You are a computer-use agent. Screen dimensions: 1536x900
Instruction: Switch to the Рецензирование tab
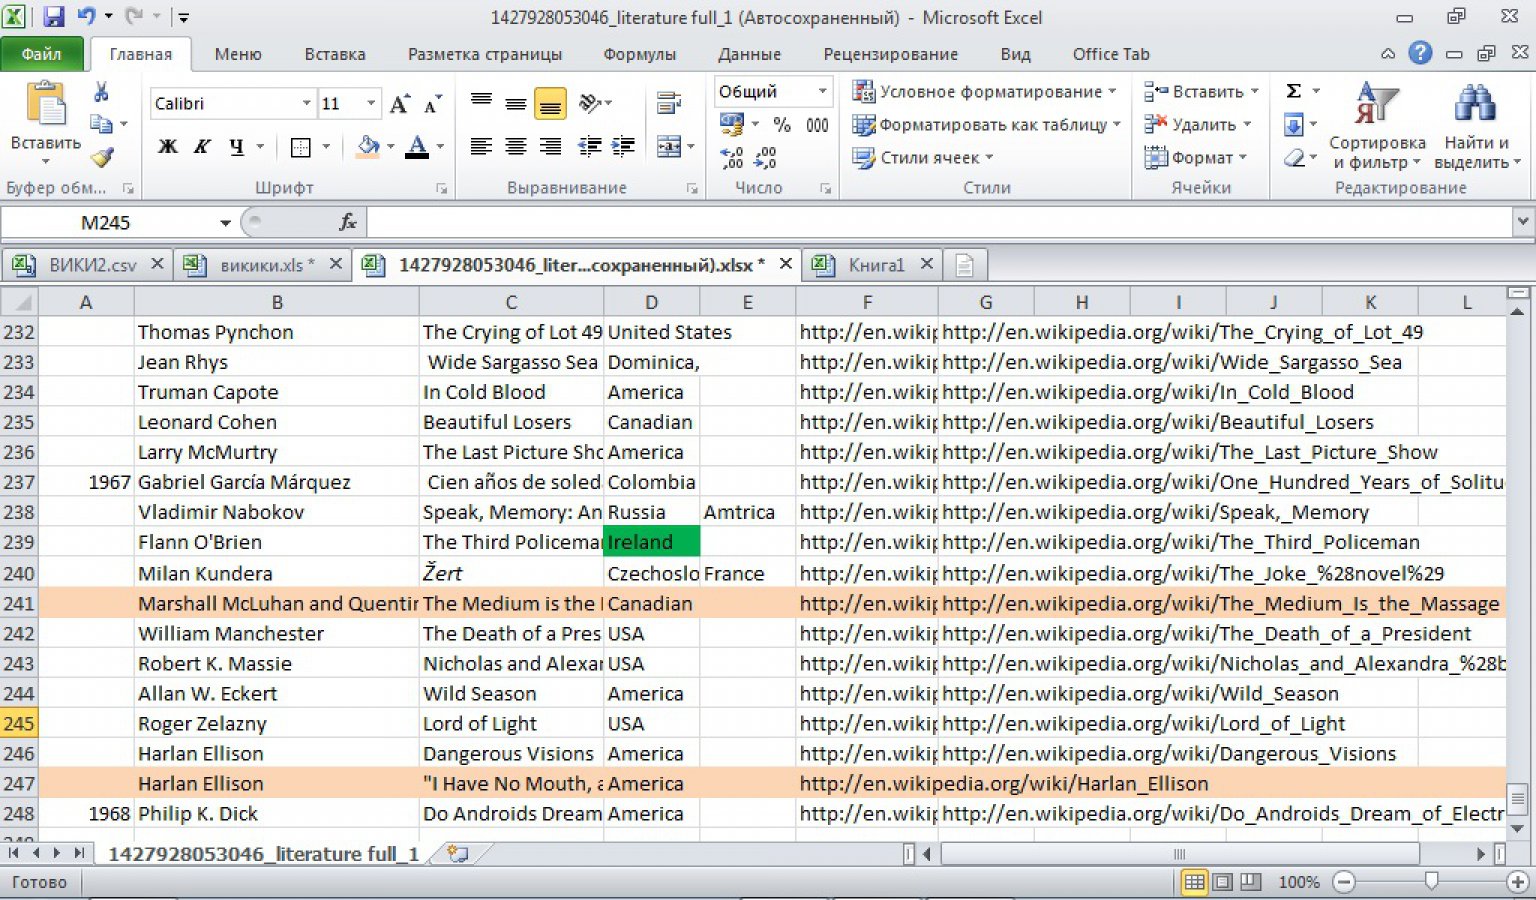click(x=890, y=54)
